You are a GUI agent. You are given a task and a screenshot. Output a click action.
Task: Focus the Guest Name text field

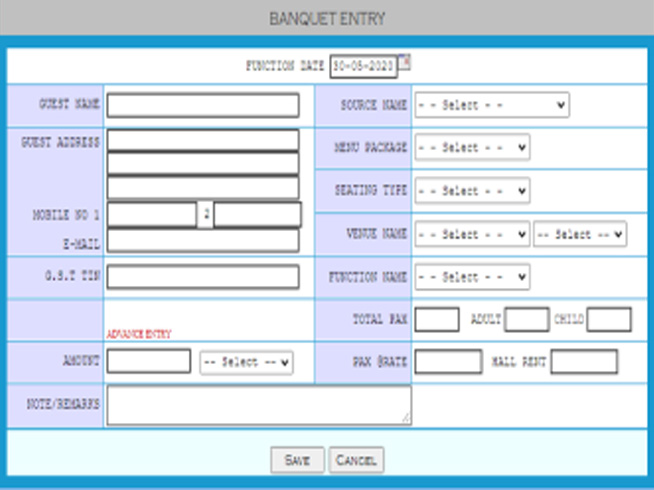pos(203,106)
